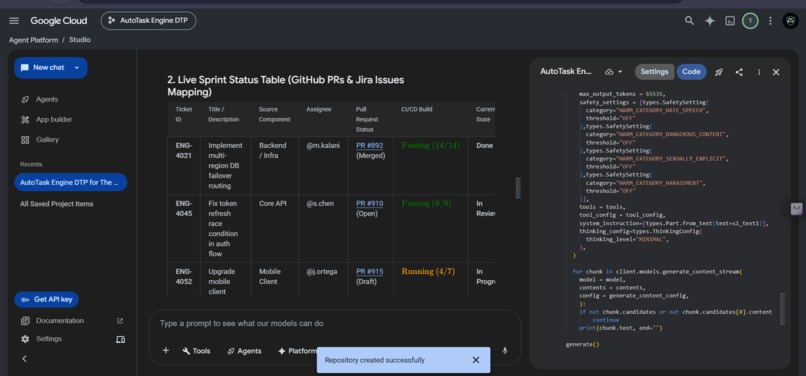This screenshot has width=806, height=376.
Task: Click the plus attach icon in prompt bar
Action: pos(166,350)
